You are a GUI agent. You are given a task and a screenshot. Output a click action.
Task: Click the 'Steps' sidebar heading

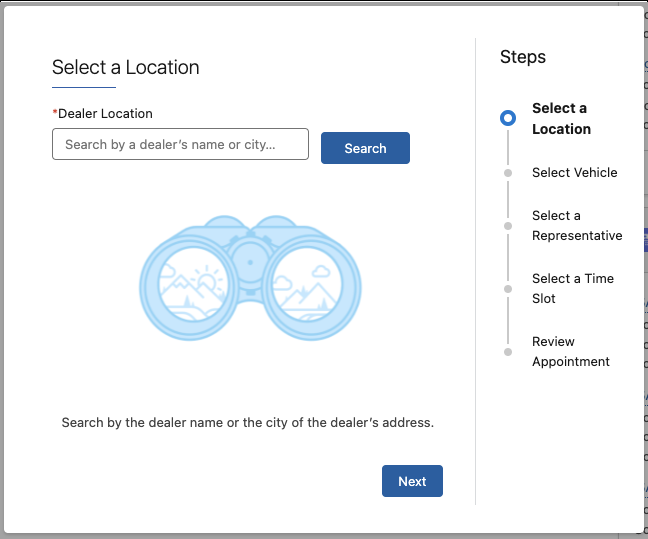point(523,57)
